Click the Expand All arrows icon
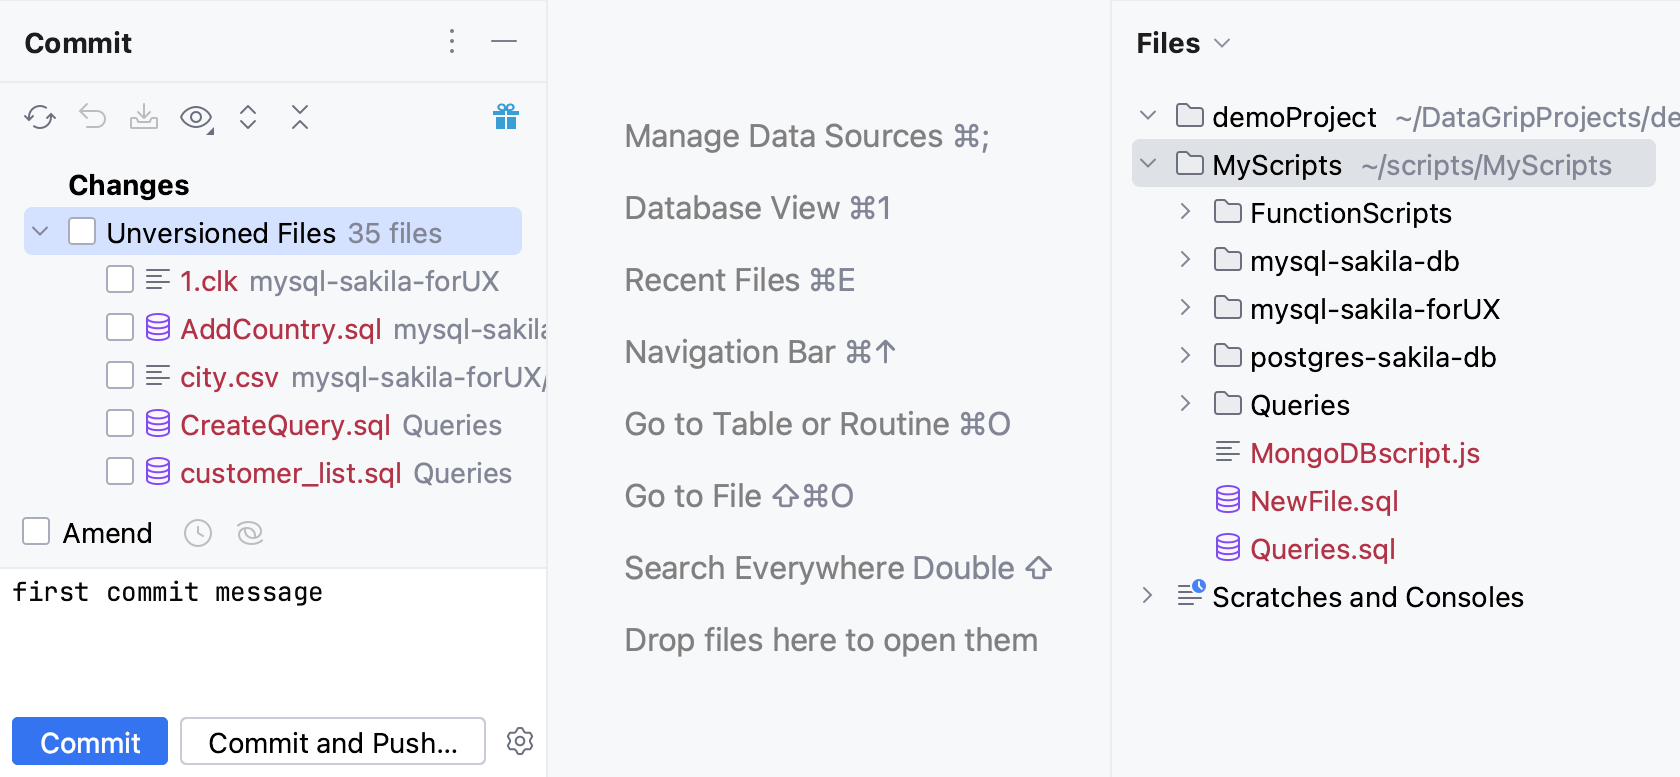The height and width of the screenshot is (777, 1680). (248, 118)
